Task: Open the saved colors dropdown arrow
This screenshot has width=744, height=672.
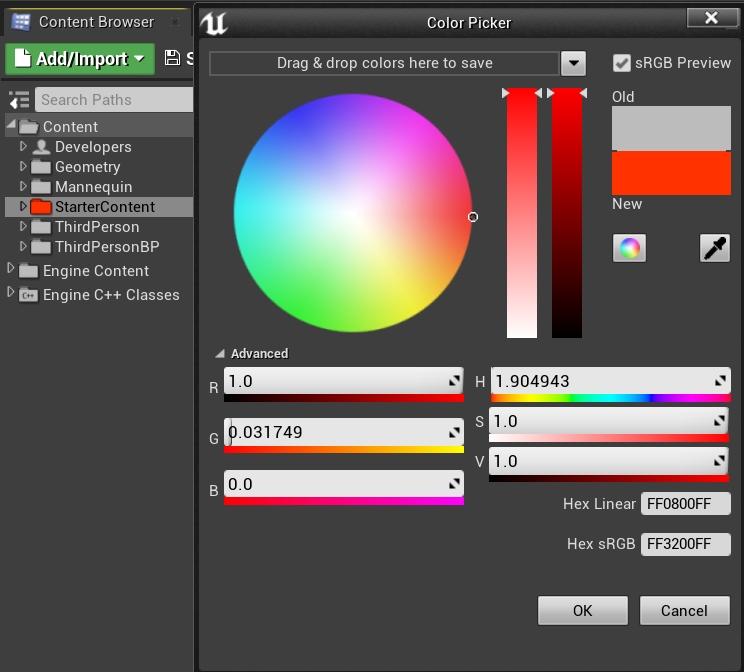Action: click(573, 63)
